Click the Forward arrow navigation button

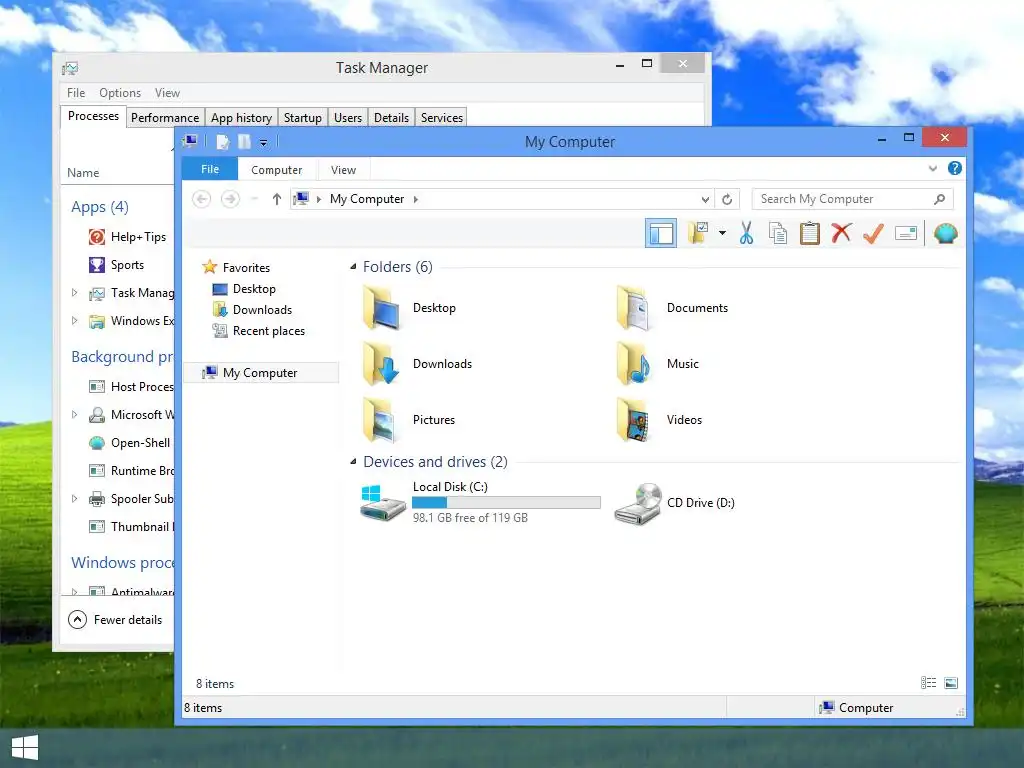[230, 199]
